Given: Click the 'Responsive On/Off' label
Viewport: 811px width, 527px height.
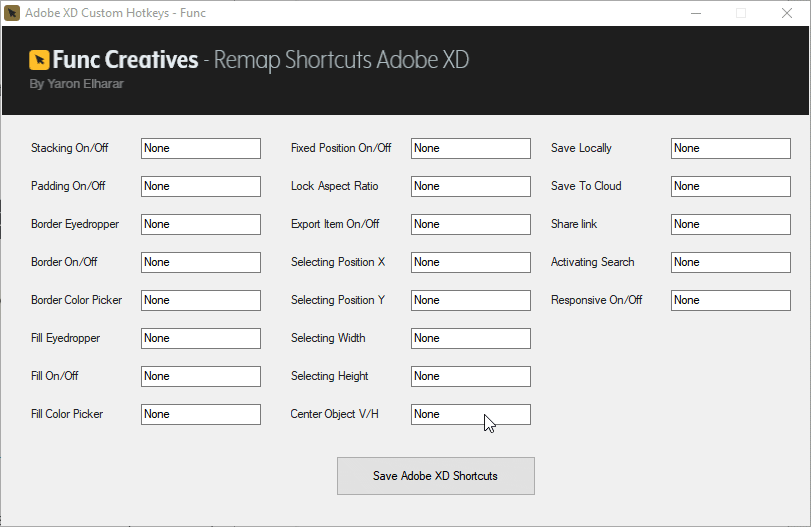Looking at the screenshot, I should click(596, 300).
